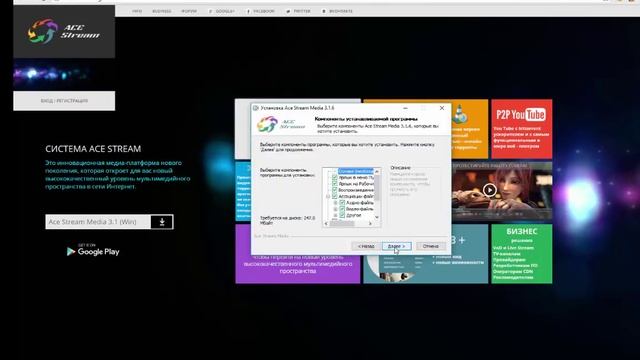Open the Форум menu item on the website
640x360 pixels.
189,11
